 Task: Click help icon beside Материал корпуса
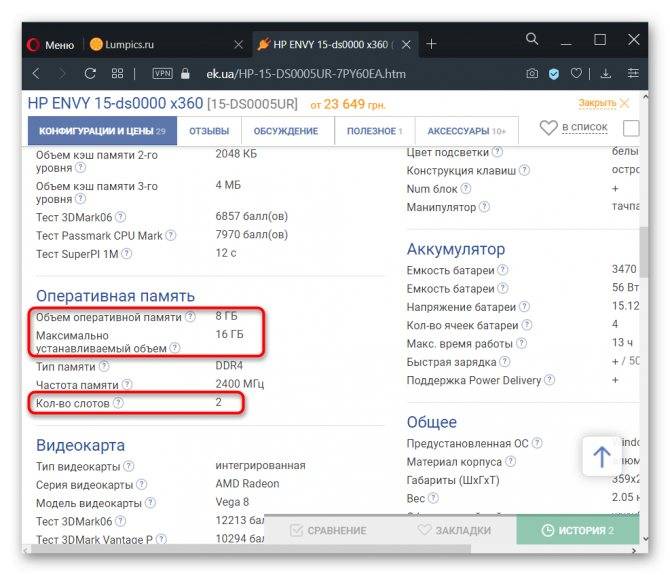[510, 461]
